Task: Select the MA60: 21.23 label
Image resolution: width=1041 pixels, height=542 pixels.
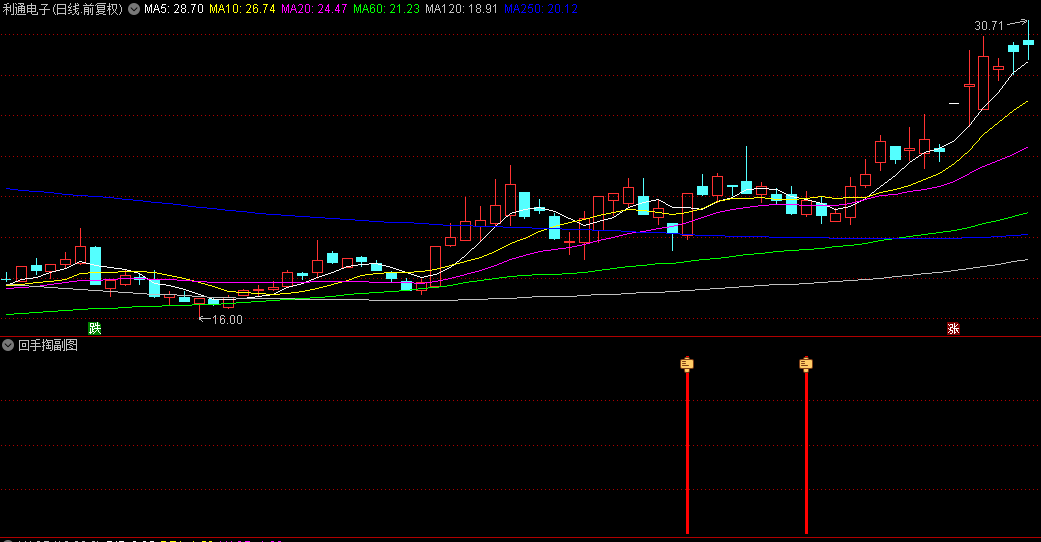Action: (x=386, y=9)
